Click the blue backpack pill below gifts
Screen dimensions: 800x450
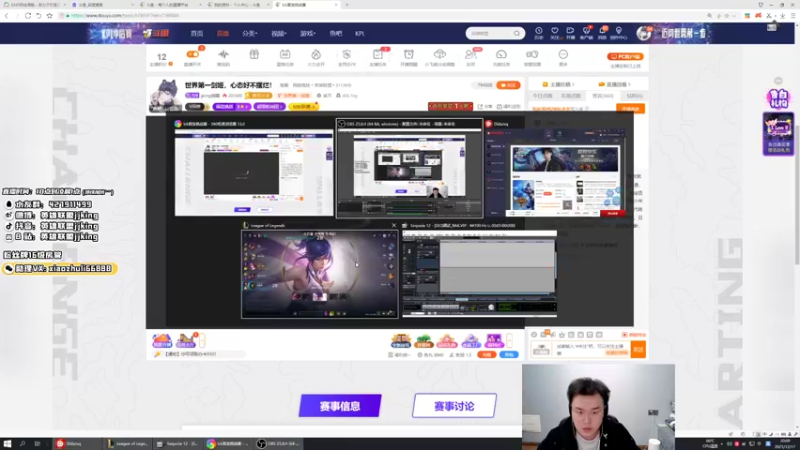(509, 355)
